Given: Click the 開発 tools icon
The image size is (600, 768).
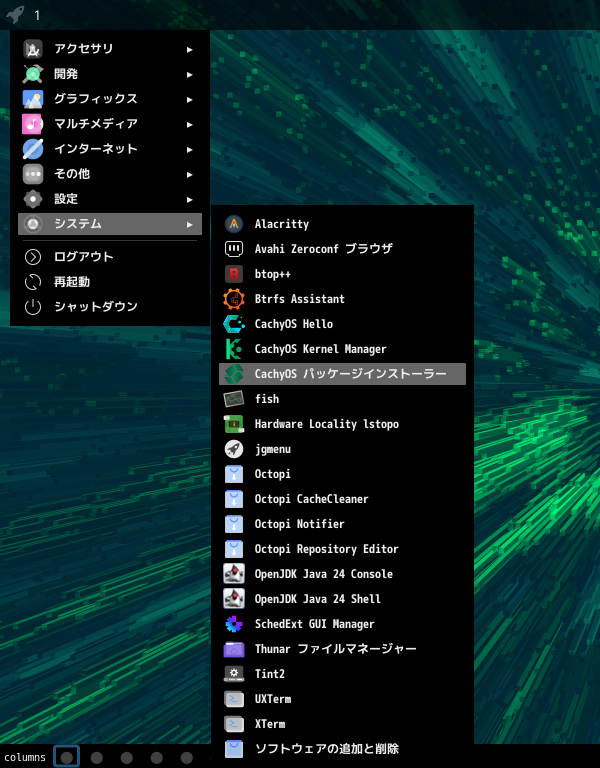Looking at the screenshot, I should point(33,74).
